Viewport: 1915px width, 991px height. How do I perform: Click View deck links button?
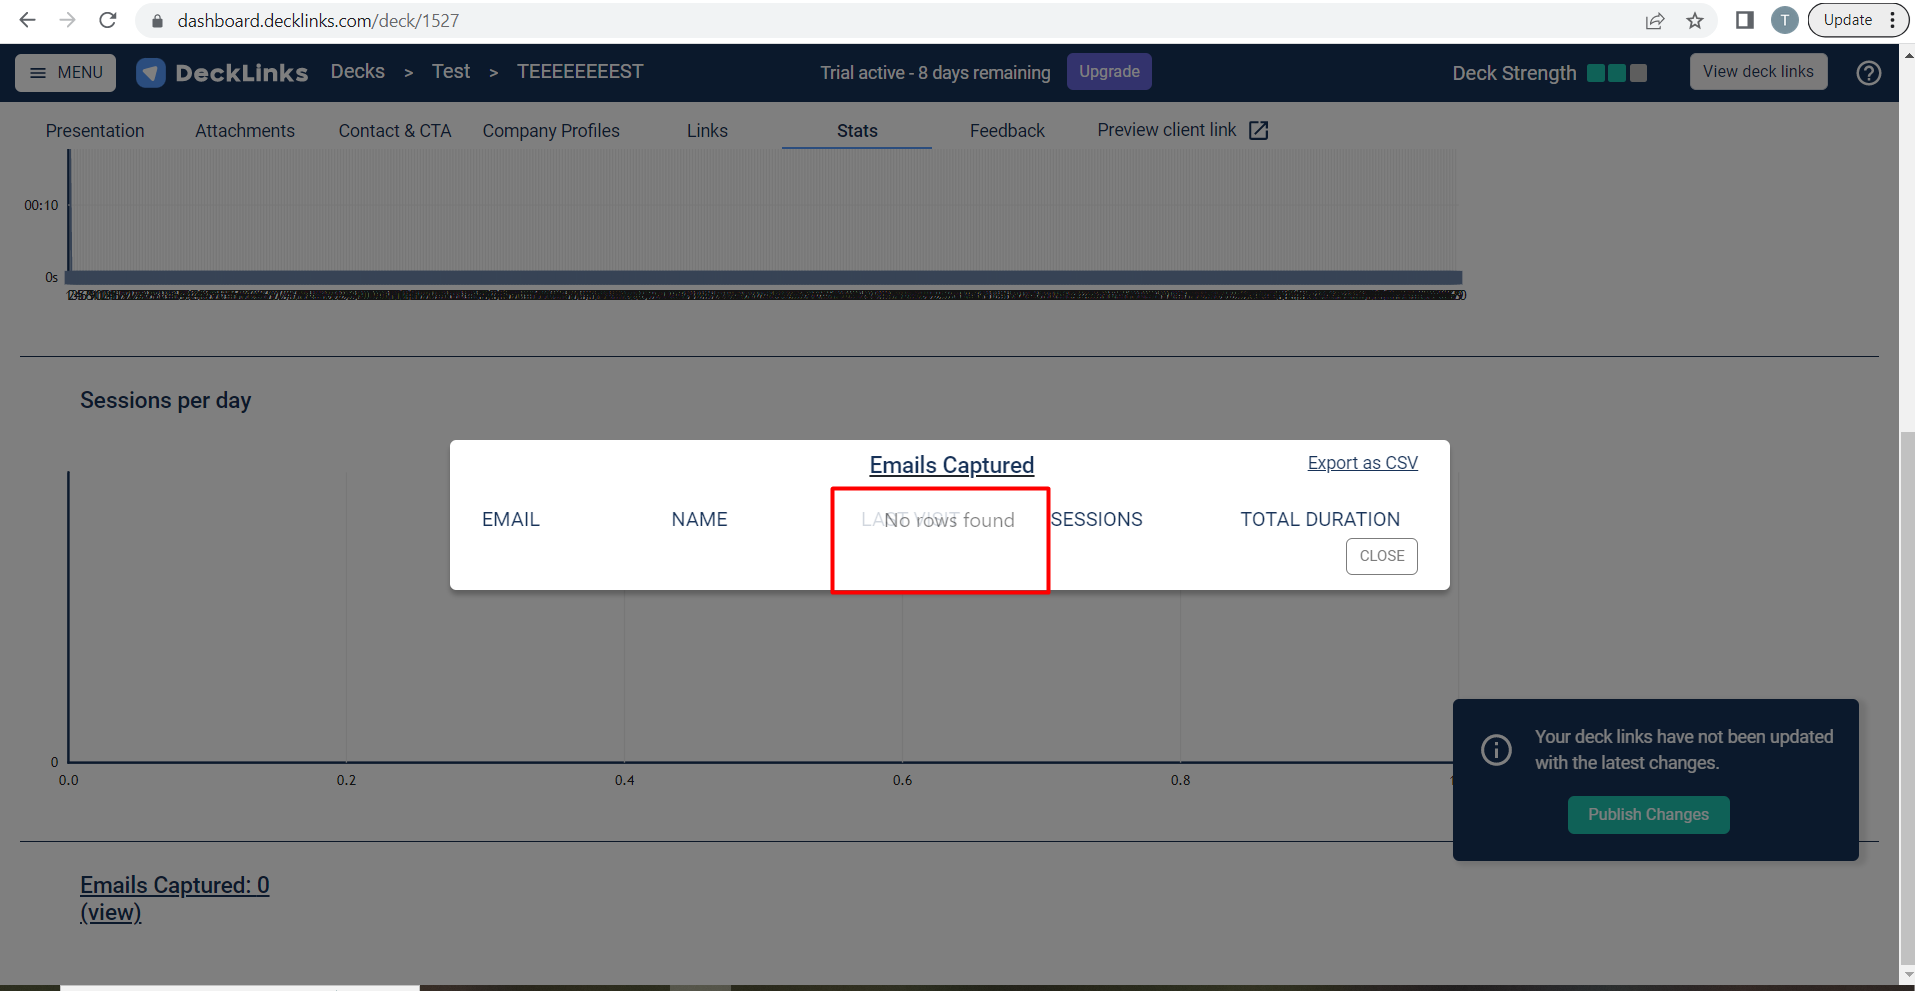coord(1758,72)
